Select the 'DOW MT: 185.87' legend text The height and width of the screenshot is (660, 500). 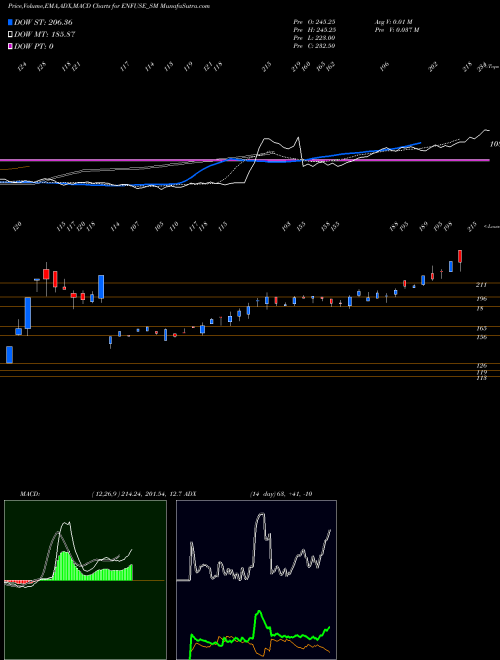click(x=45, y=35)
